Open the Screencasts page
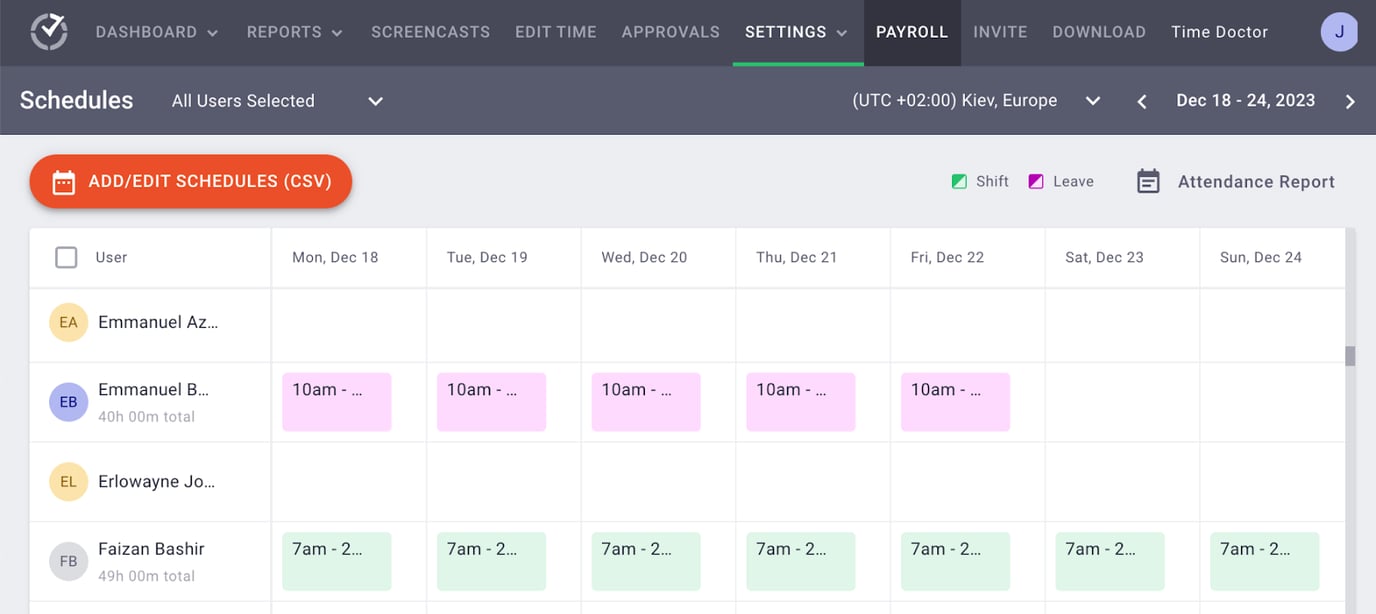The height and width of the screenshot is (614, 1376). pos(430,31)
